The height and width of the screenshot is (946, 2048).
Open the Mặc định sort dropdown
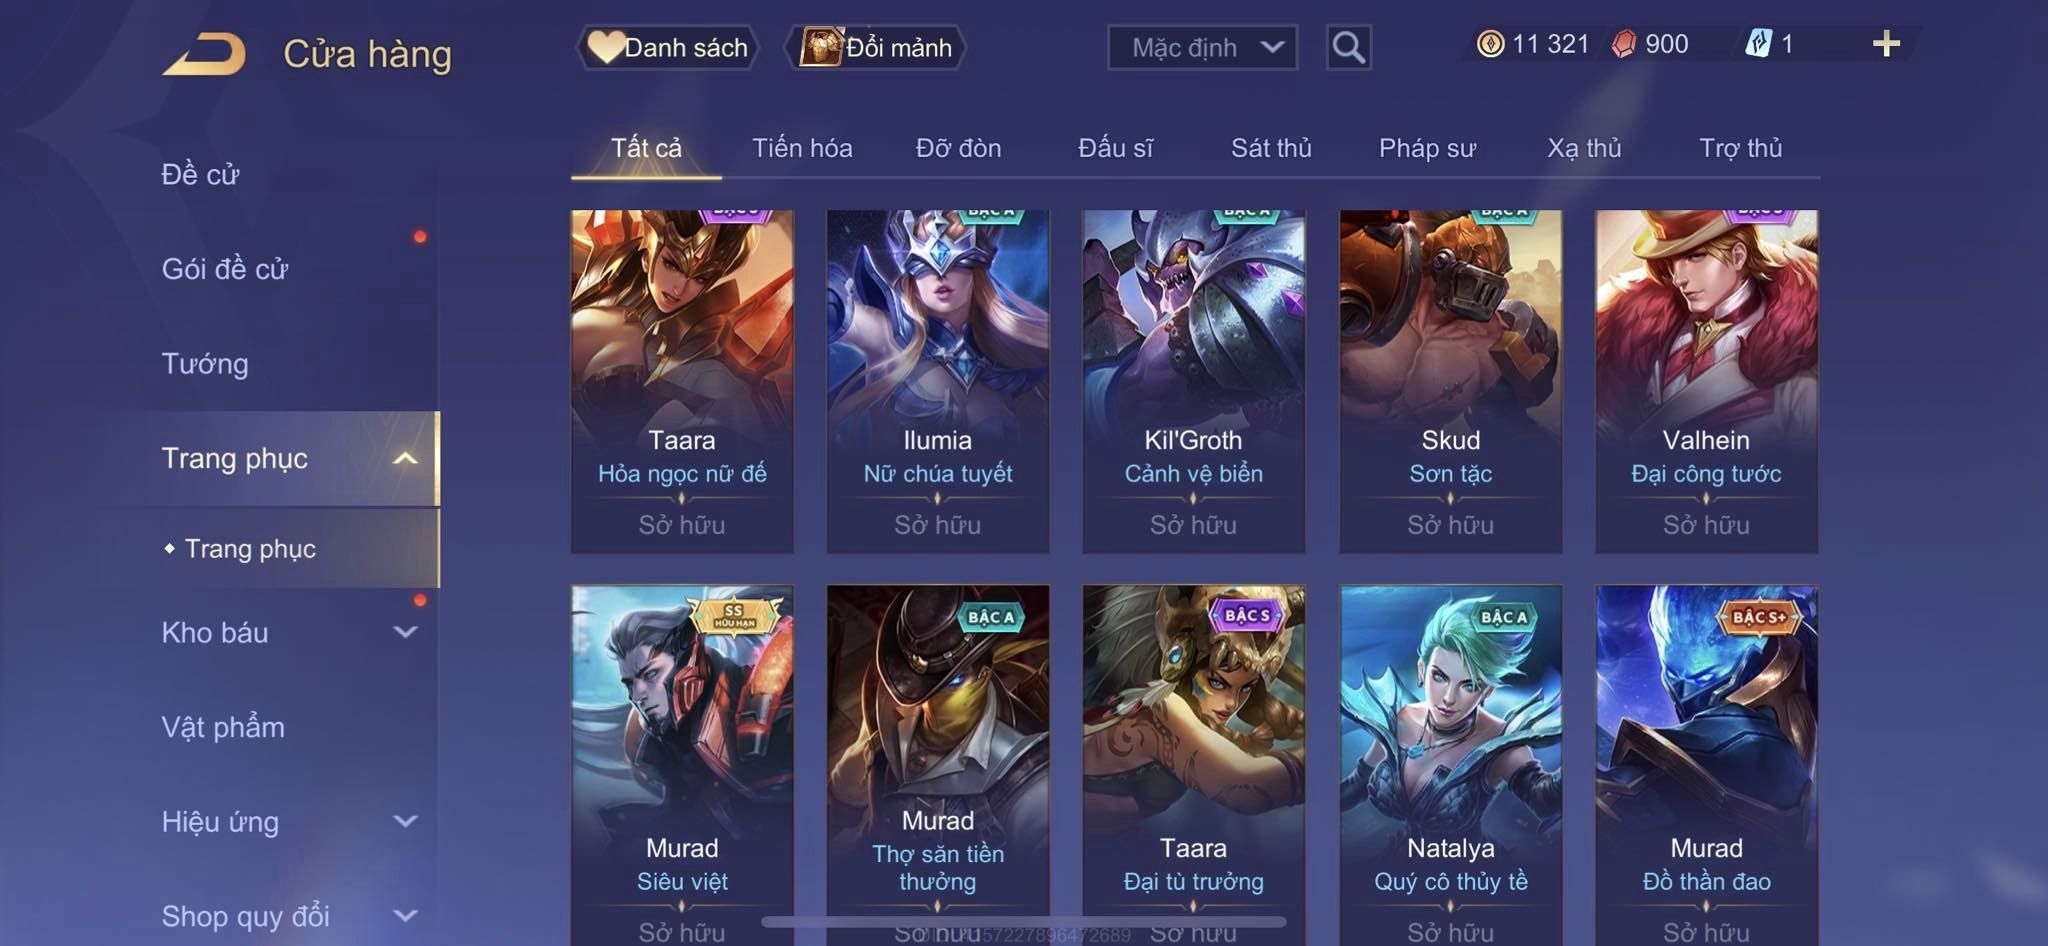(1202, 47)
